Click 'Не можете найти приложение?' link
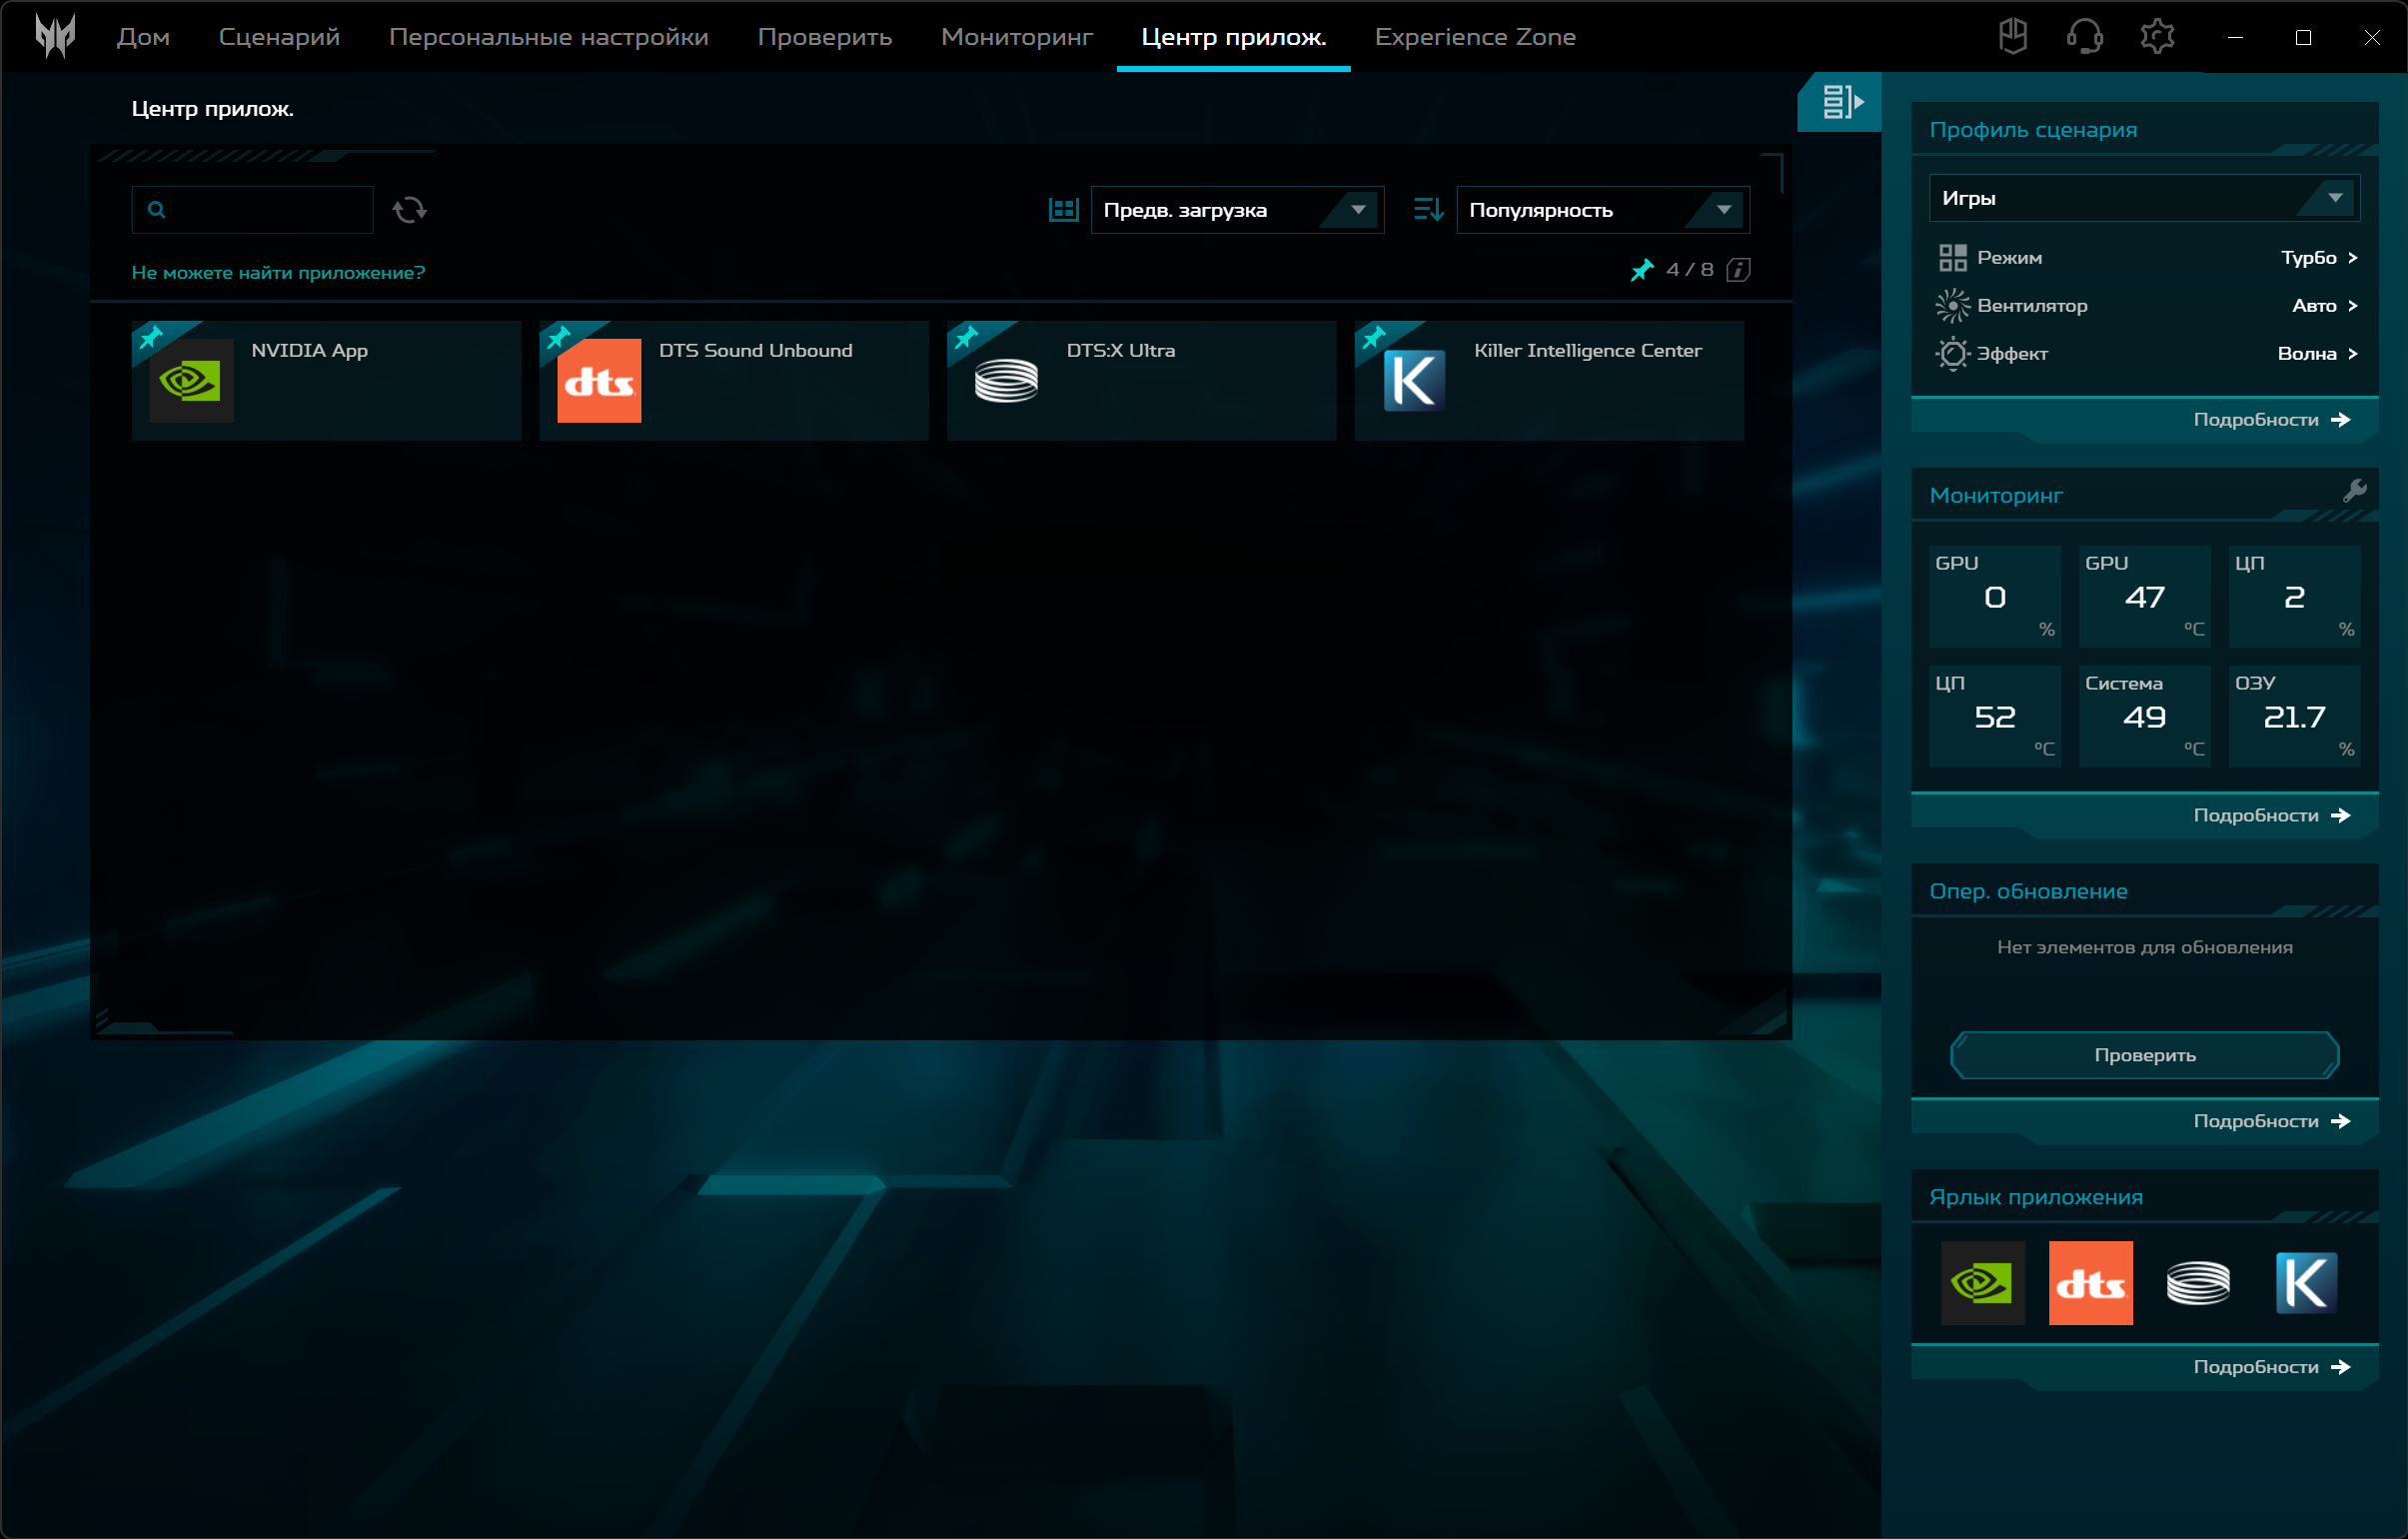This screenshot has width=2408, height=1539. pyautogui.click(x=278, y=273)
